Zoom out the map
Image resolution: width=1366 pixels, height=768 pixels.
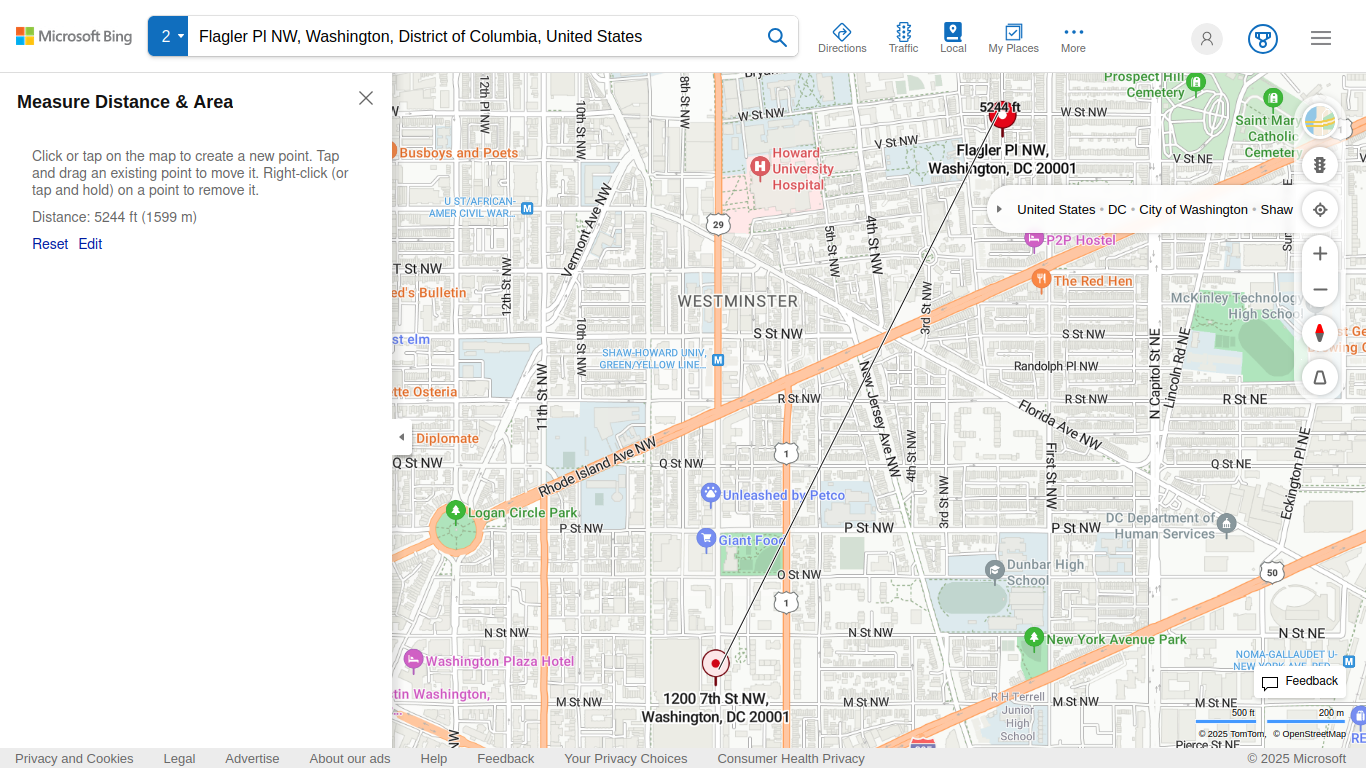pyautogui.click(x=1320, y=289)
